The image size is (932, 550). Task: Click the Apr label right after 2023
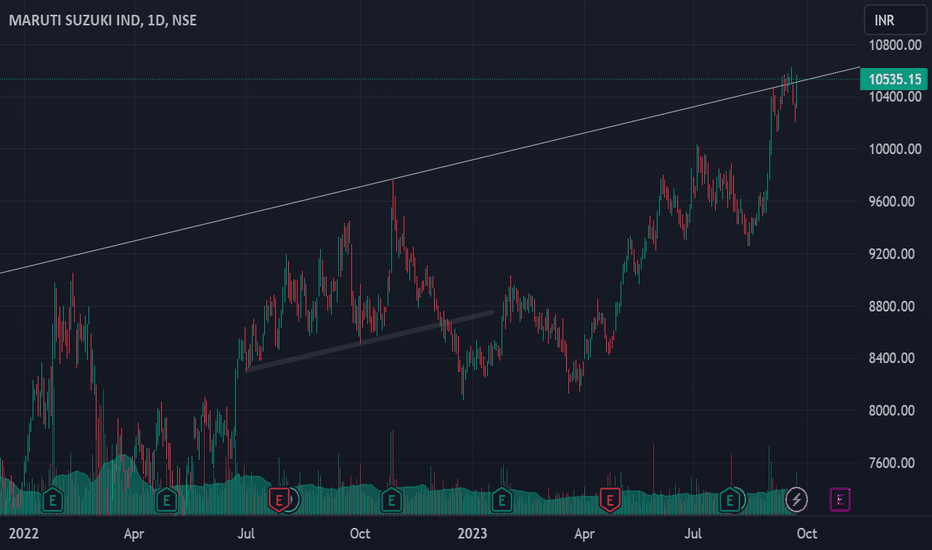coord(584,534)
